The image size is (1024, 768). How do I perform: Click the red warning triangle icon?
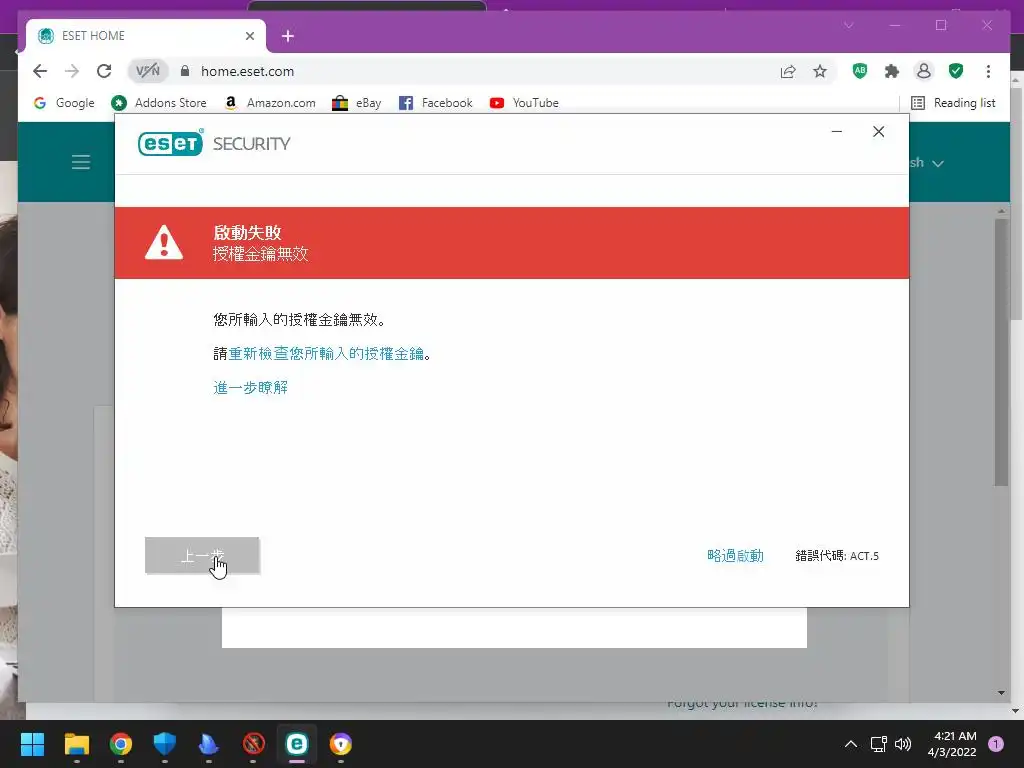click(164, 242)
